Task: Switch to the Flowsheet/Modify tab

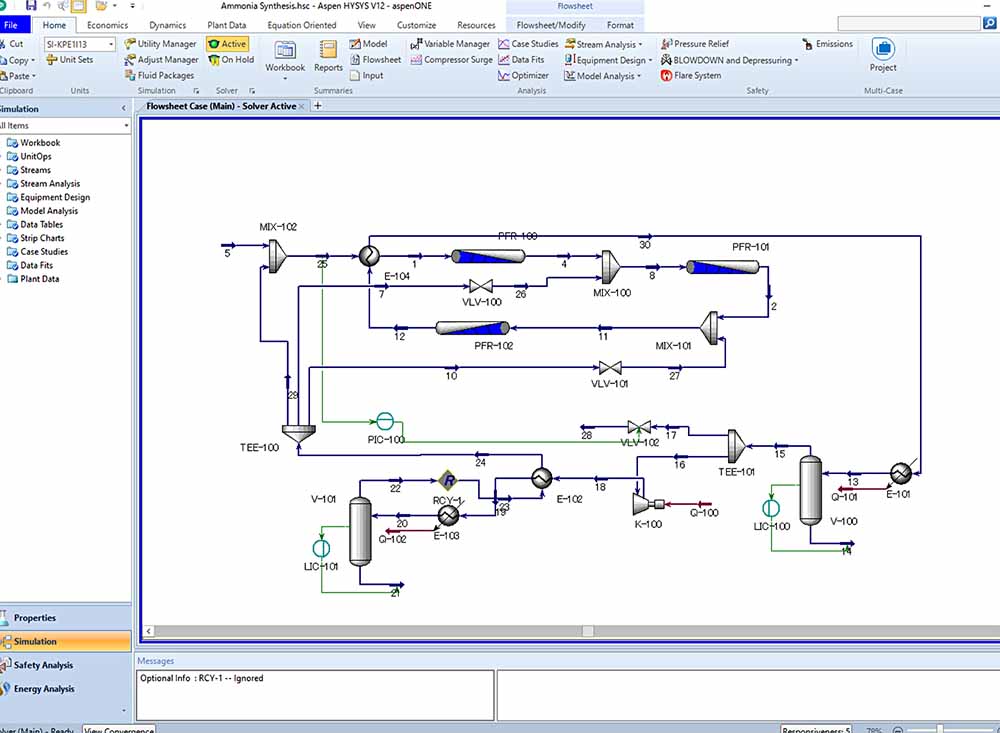Action: point(551,25)
